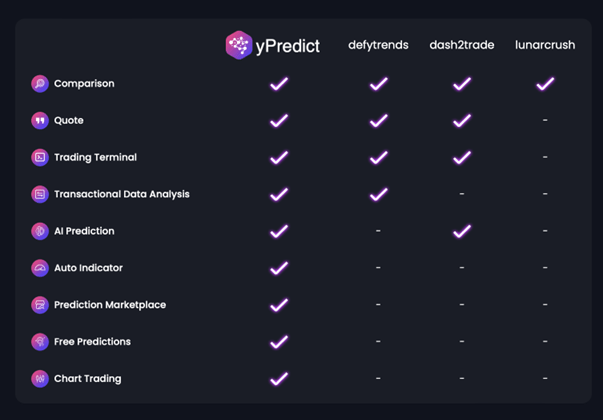603x420 pixels.
Task: Click the Free Predictions label
Action: coord(92,342)
